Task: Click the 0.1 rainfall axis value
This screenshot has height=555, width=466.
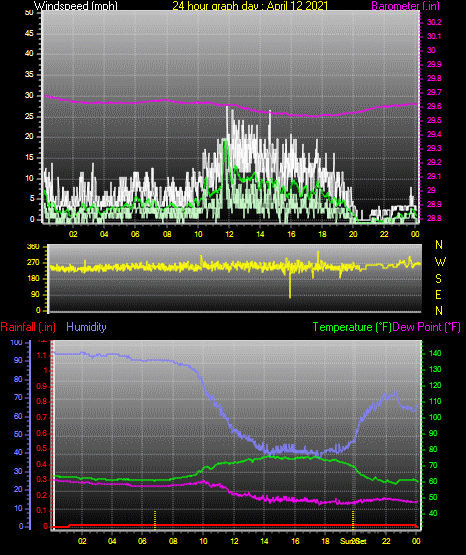Action: point(42,510)
